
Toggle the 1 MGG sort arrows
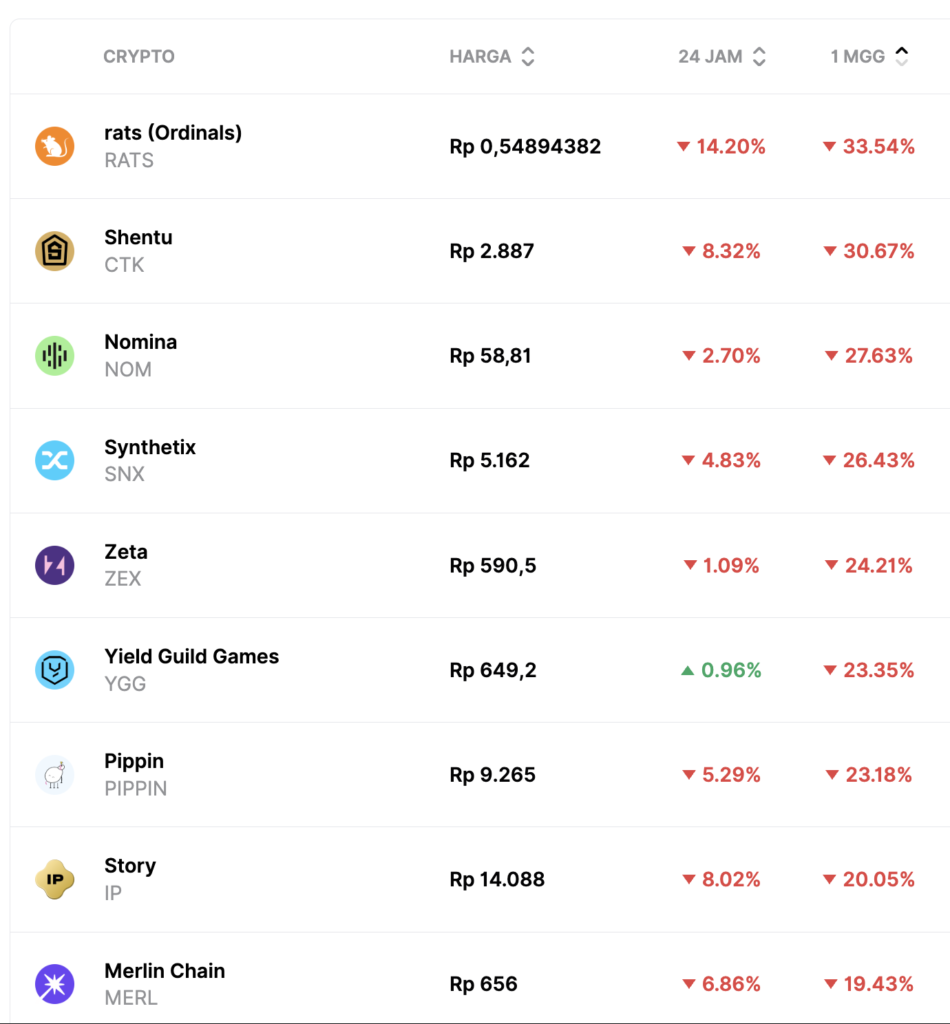[901, 57]
